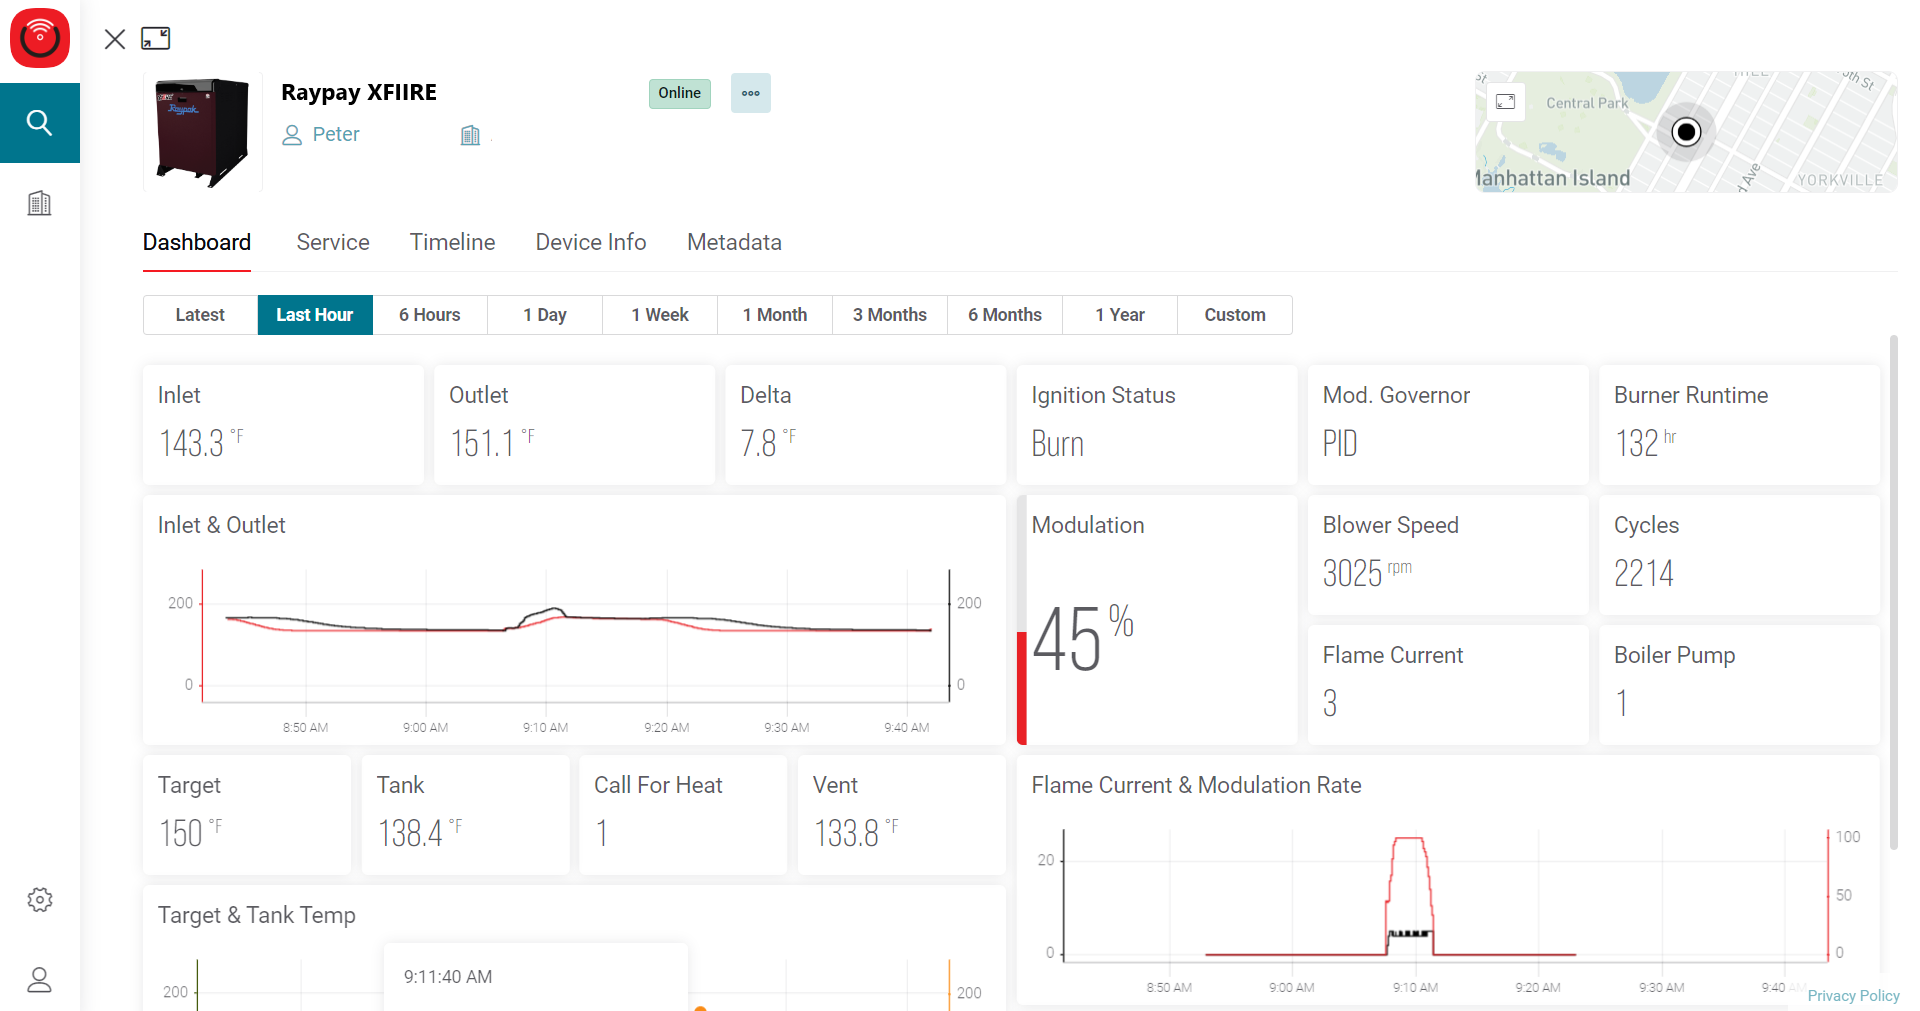The width and height of the screenshot is (1920, 1011).
Task: Close the device detail panel
Action: pos(115,39)
